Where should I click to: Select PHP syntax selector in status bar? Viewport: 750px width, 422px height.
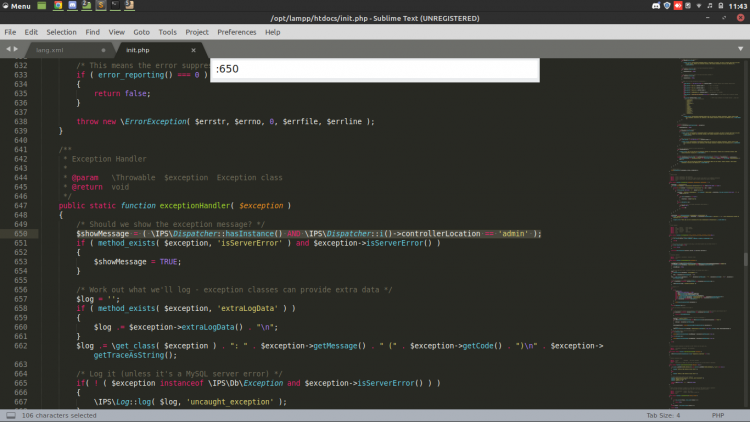[x=717, y=415]
